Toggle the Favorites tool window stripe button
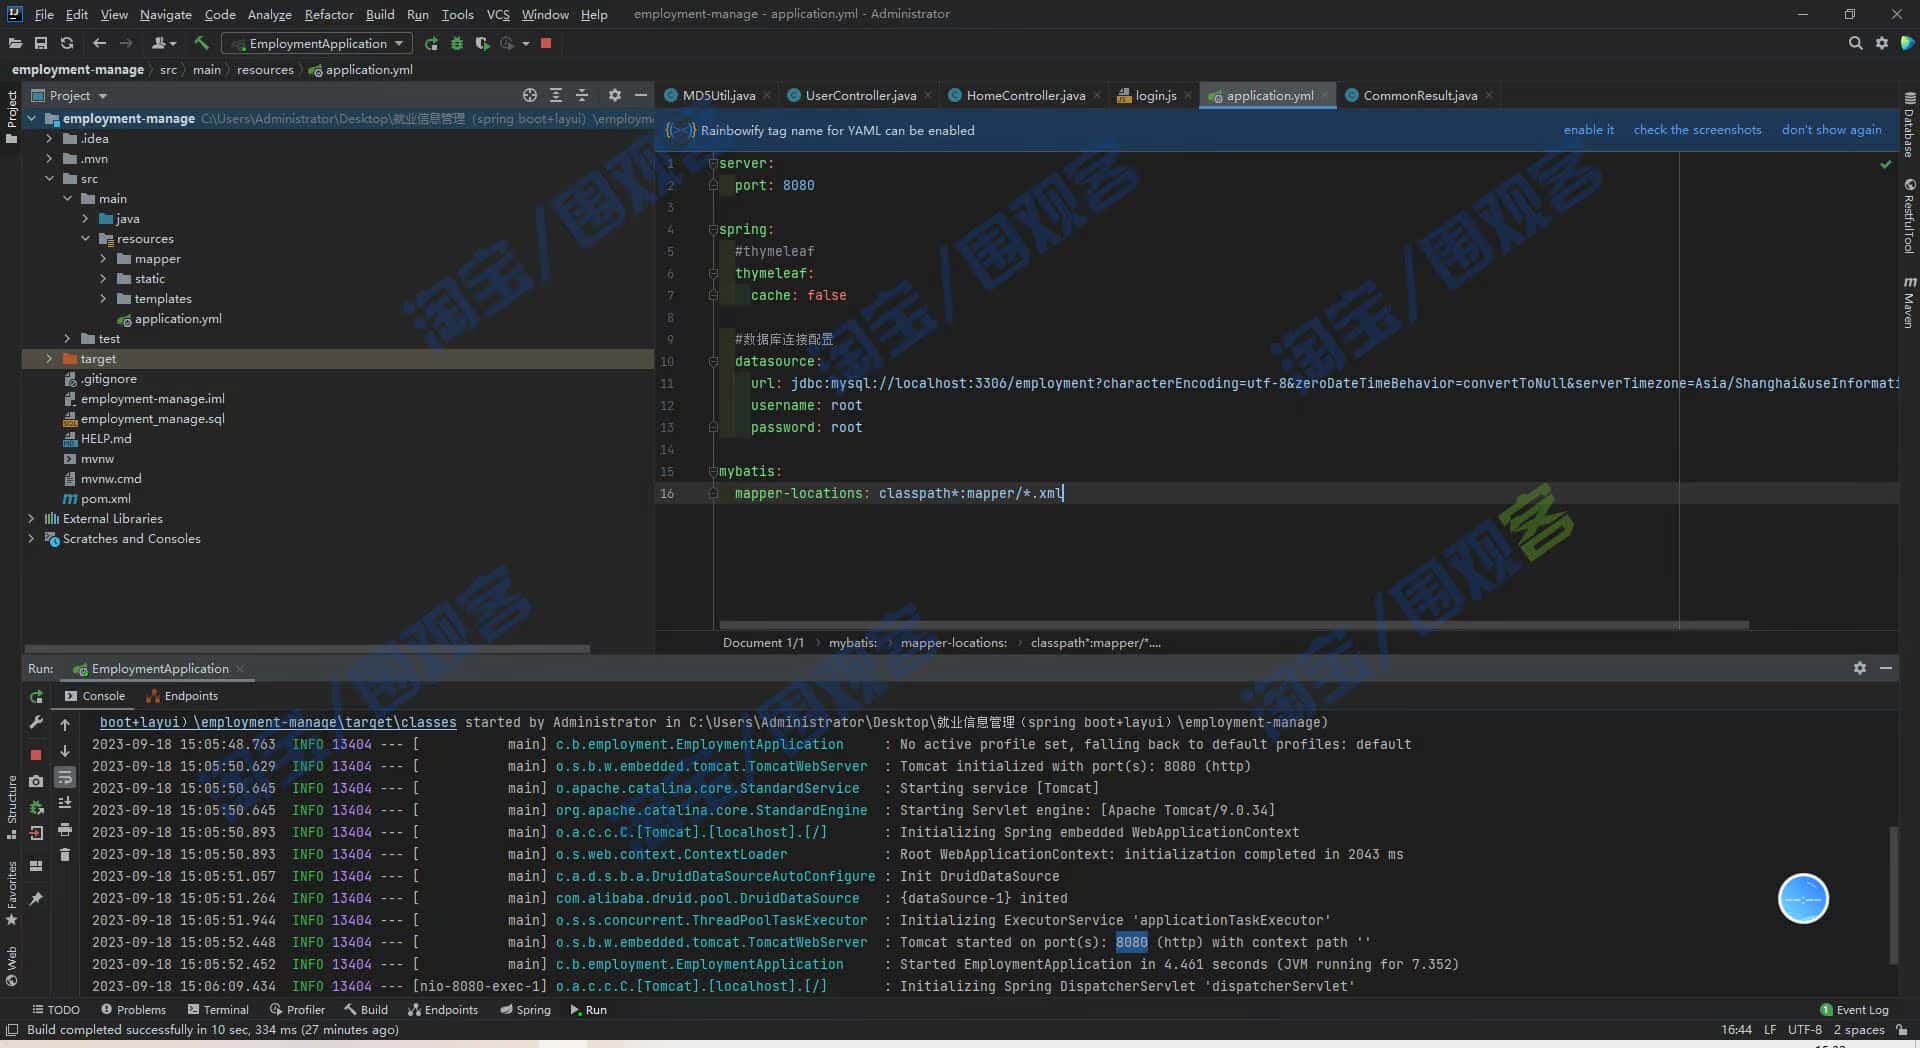1920x1048 pixels. click(x=11, y=892)
